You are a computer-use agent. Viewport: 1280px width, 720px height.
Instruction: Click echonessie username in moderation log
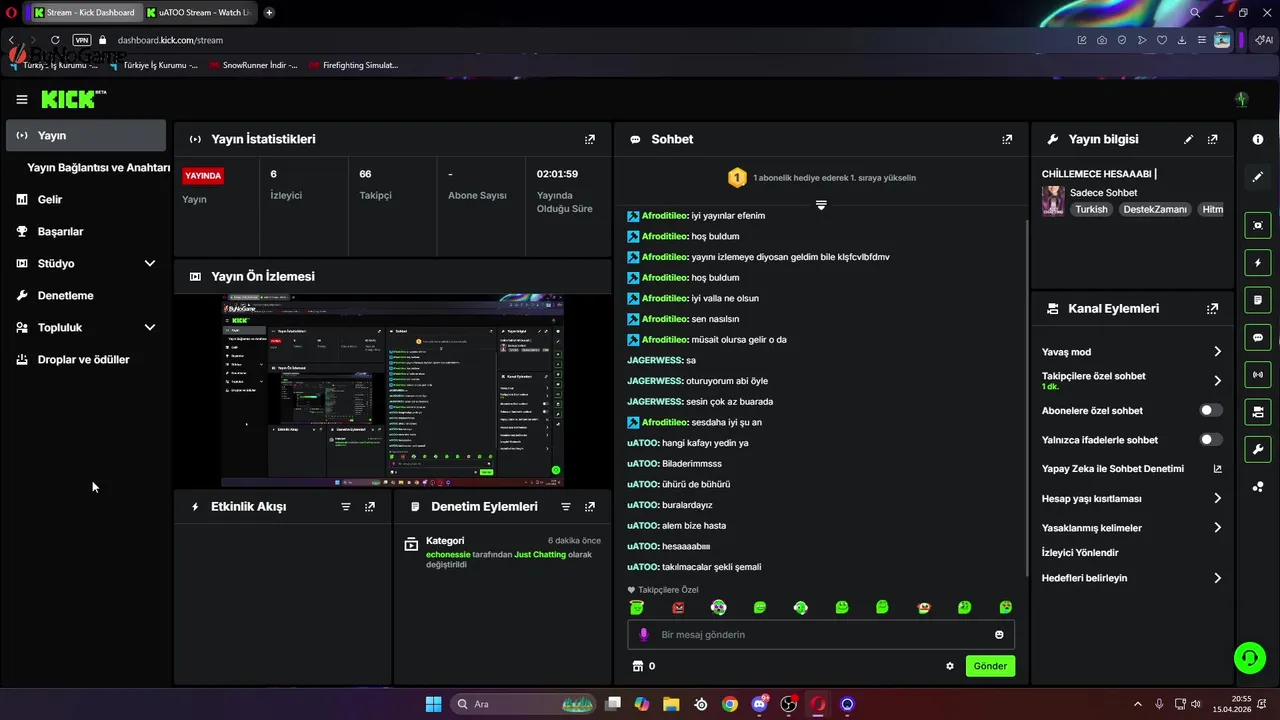tap(450, 554)
